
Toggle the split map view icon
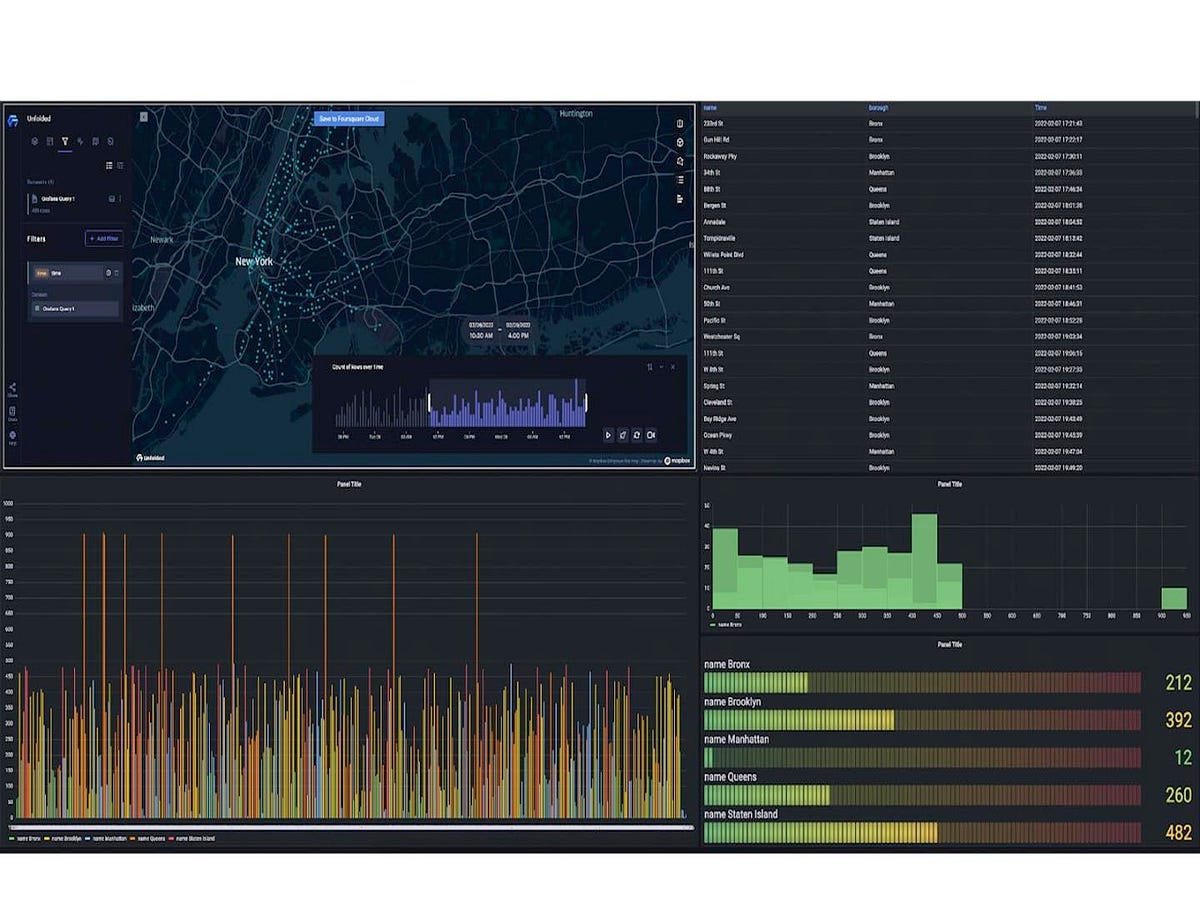tap(680, 124)
